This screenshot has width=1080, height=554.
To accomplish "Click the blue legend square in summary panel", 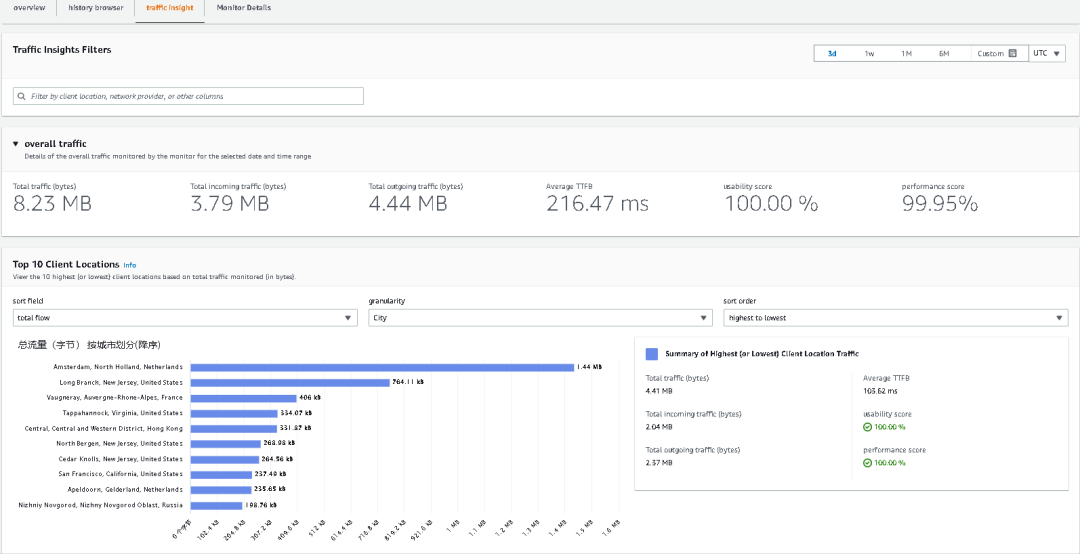I will [x=652, y=354].
